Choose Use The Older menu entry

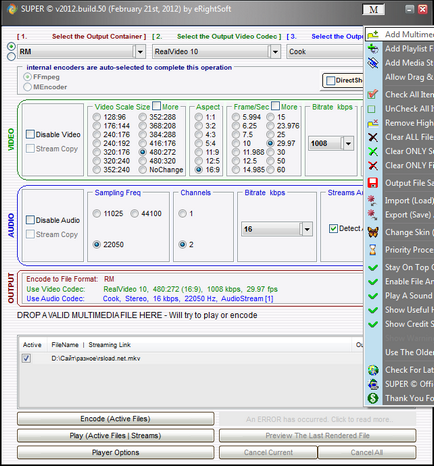click(x=409, y=352)
